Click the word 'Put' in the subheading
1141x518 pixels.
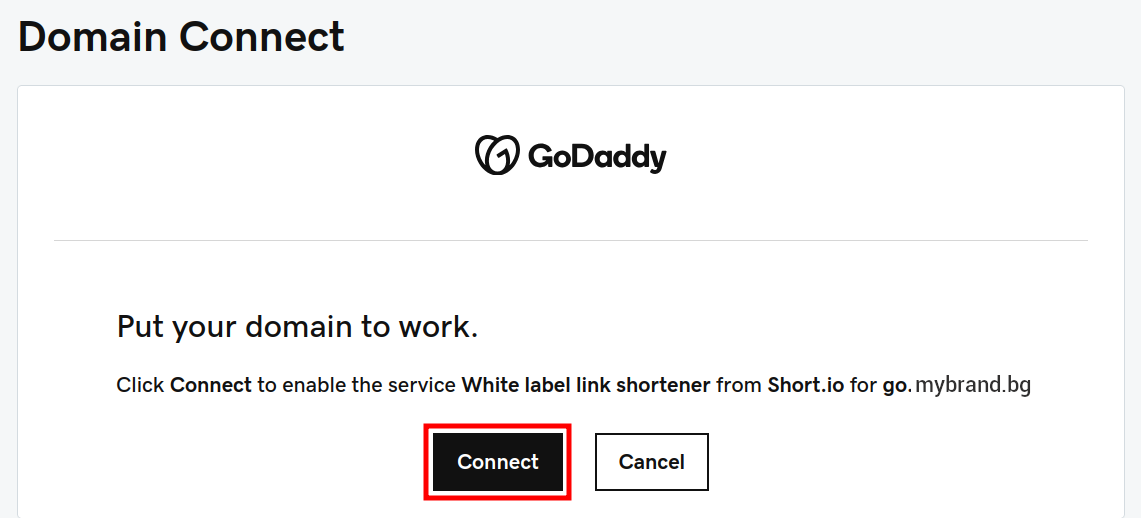140,327
